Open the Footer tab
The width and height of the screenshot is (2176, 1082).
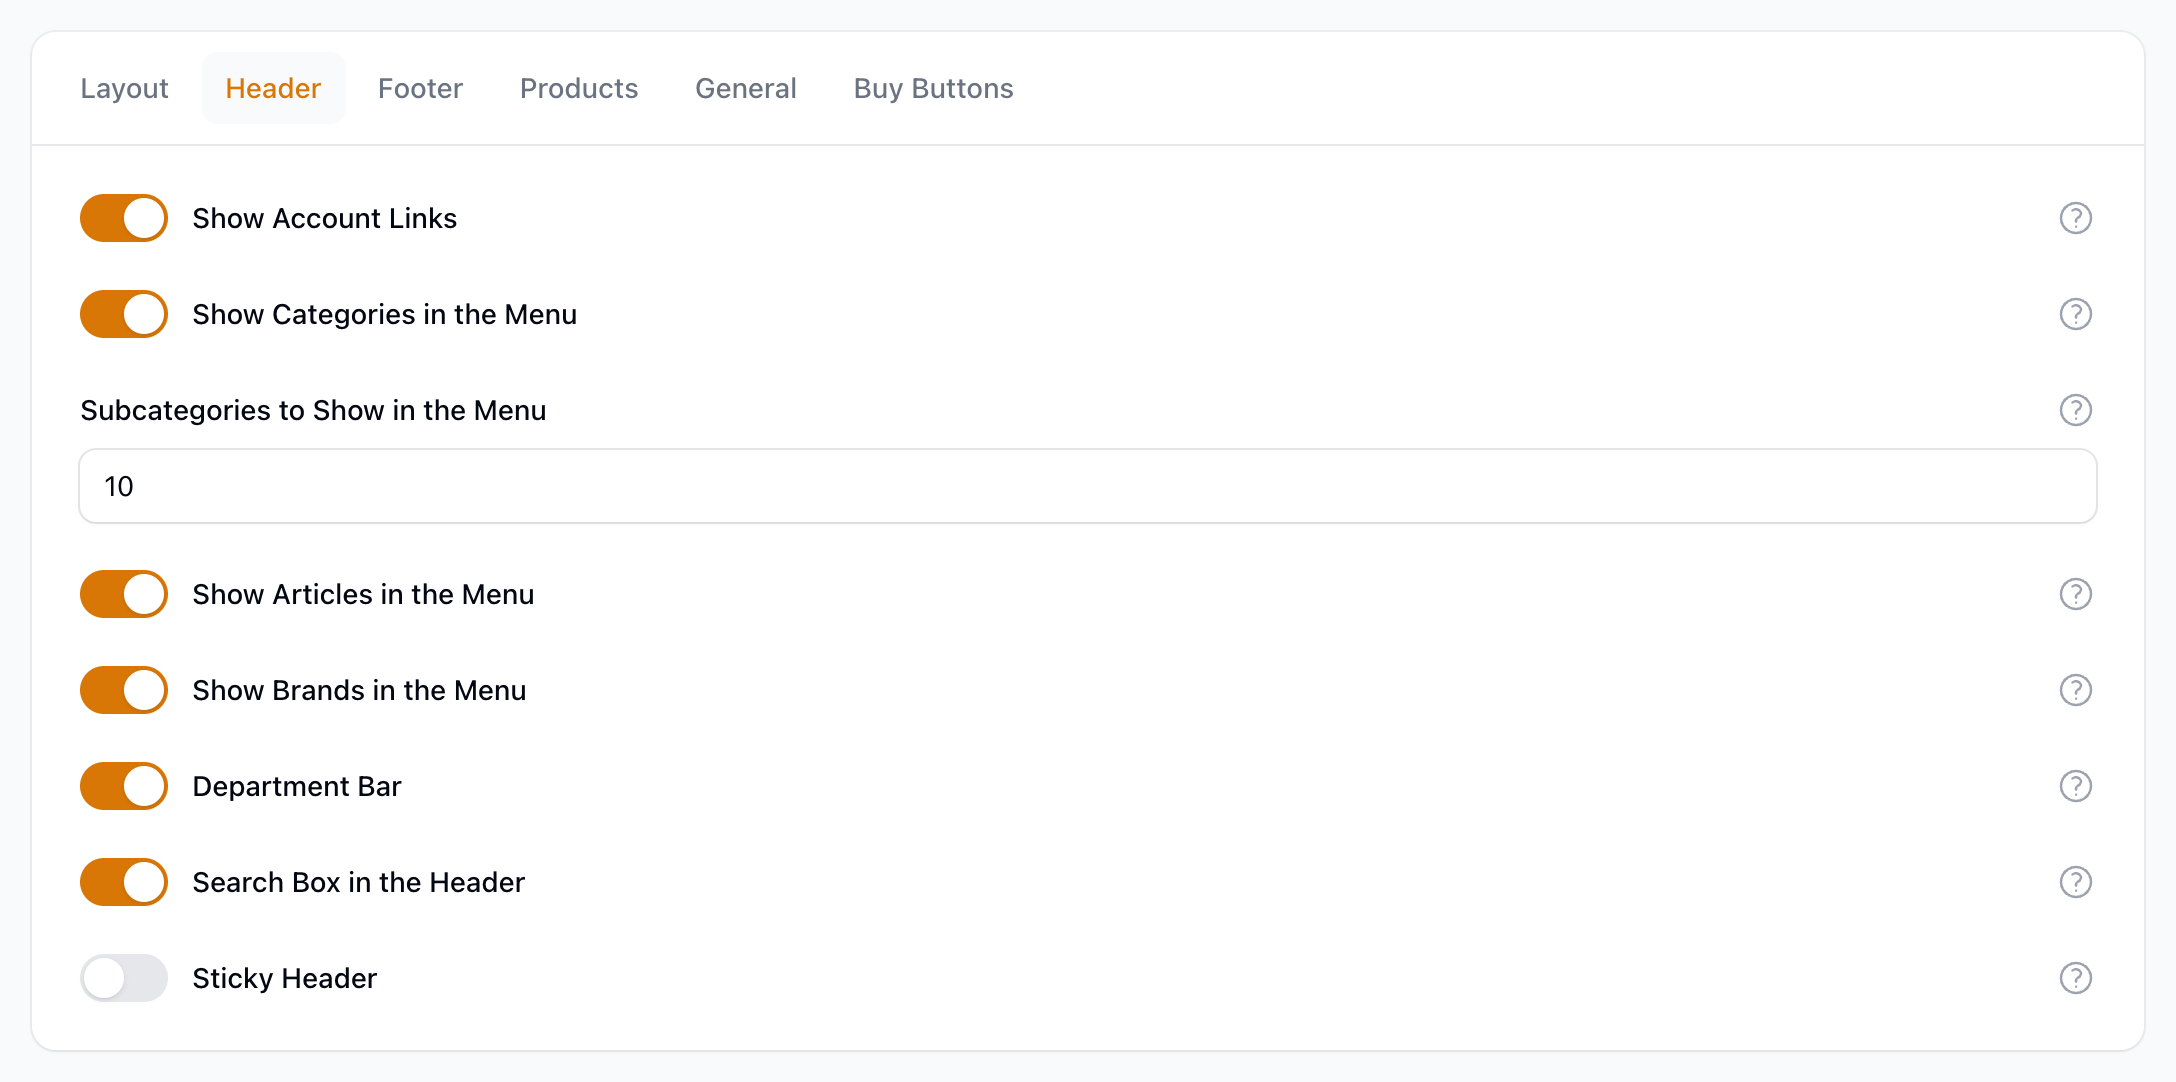click(420, 88)
